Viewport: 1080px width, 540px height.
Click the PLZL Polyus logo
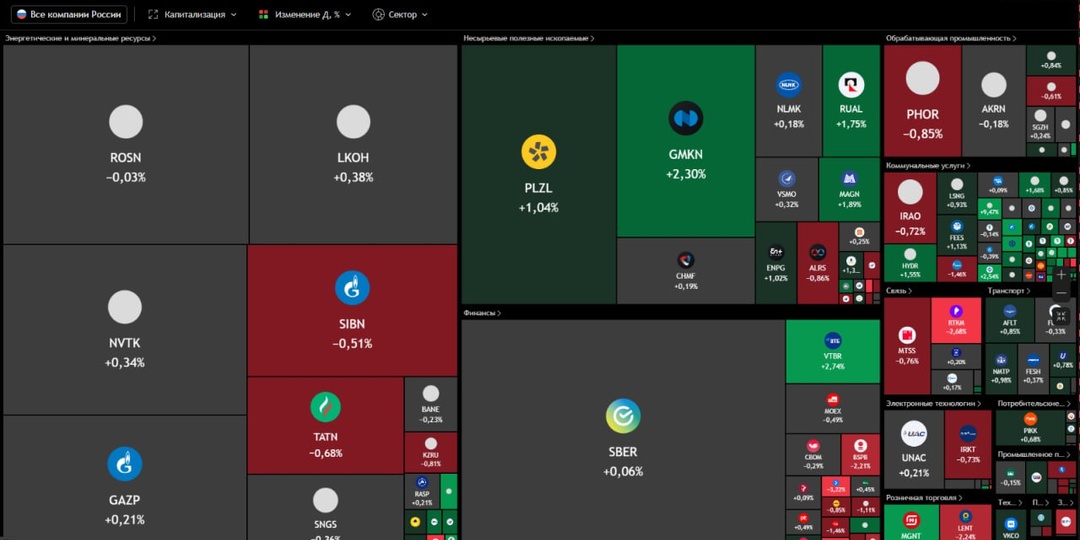click(x=539, y=152)
